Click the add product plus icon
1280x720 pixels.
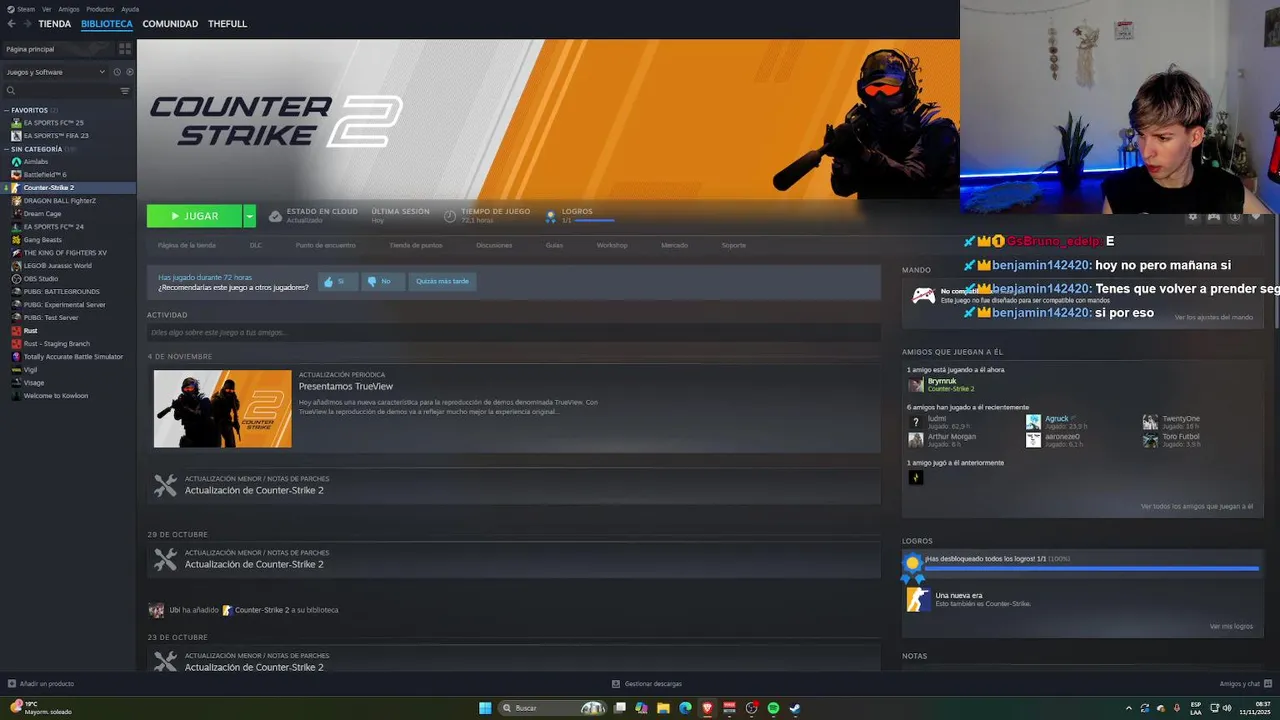(12, 684)
